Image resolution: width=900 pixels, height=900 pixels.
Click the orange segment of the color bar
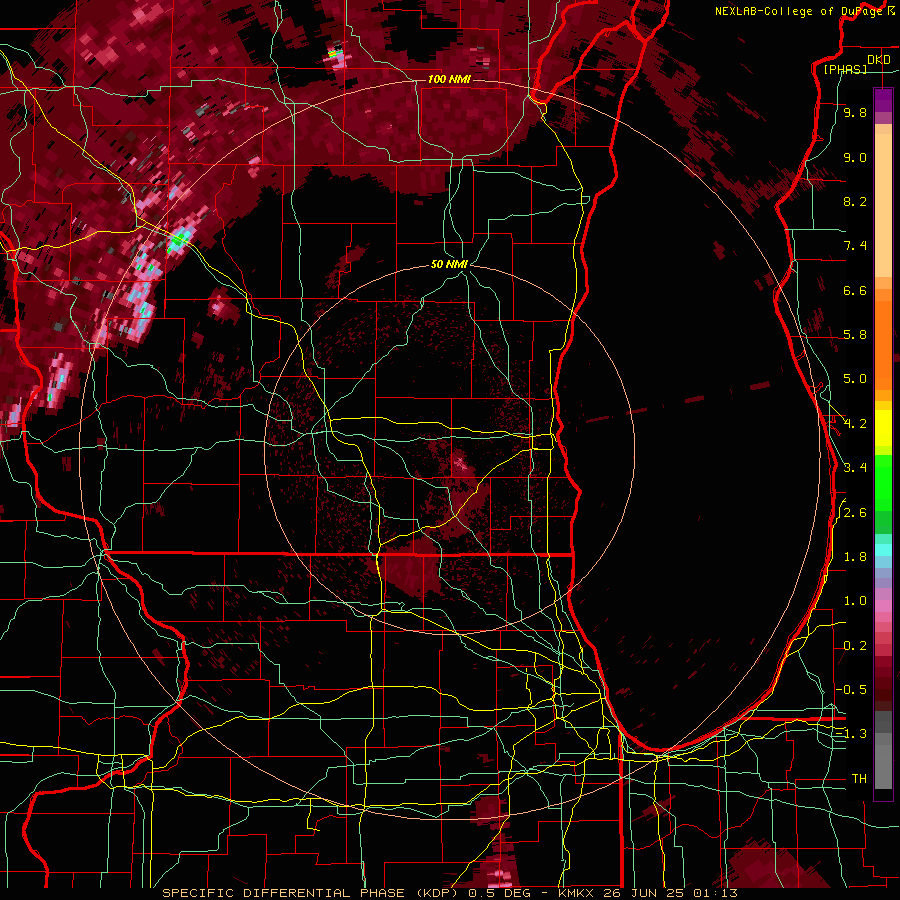[883, 339]
